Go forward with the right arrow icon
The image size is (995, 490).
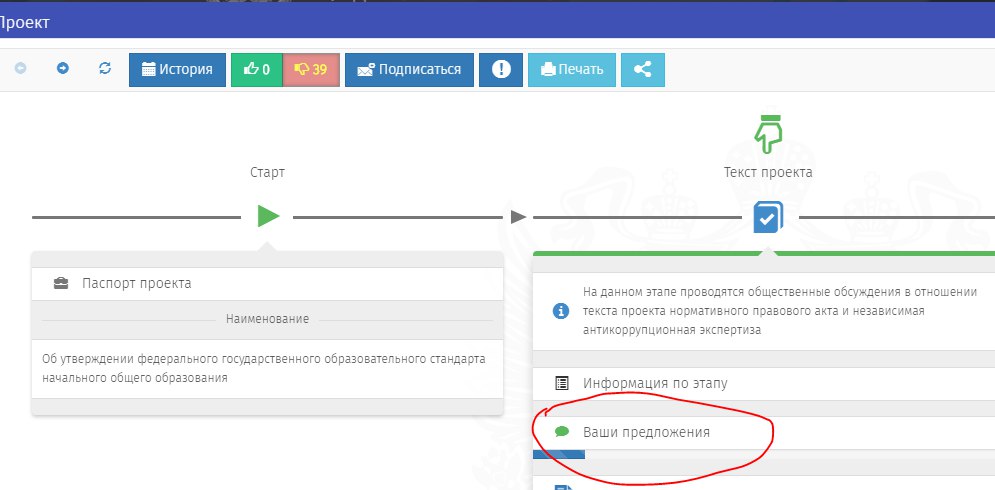coord(63,69)
